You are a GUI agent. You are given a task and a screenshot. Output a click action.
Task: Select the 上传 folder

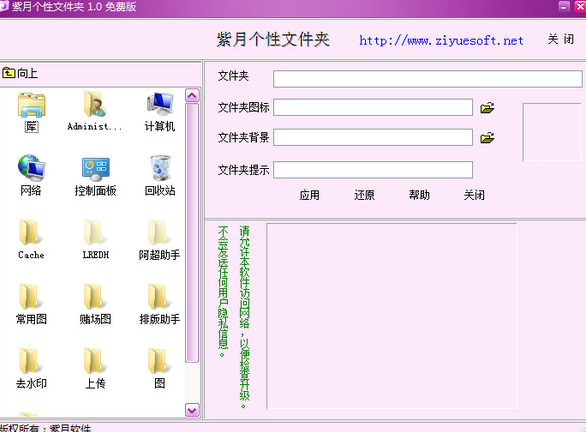[x=95, y=368]
